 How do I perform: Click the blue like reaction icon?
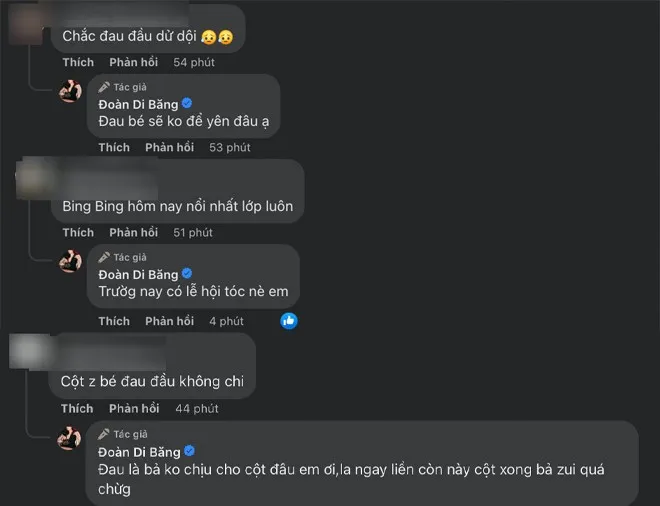coord(289,320)
